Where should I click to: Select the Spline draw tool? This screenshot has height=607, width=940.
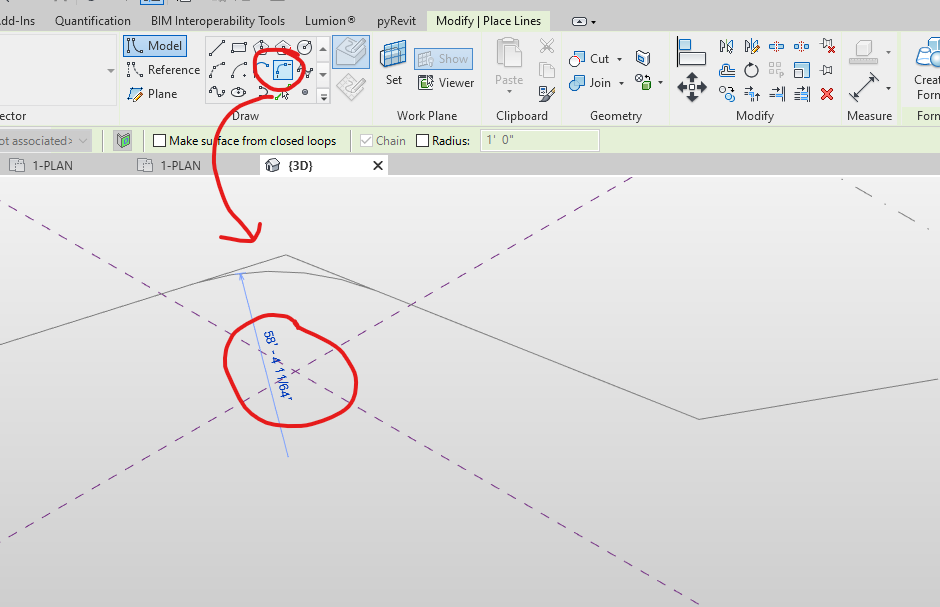pyautogui.click(x=216, y=92)
